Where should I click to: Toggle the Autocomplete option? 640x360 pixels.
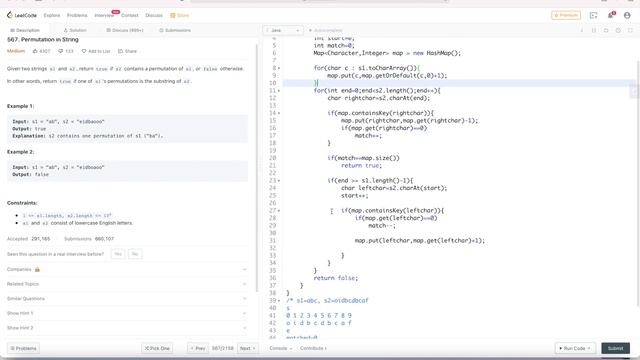click(x=325, y=30)
